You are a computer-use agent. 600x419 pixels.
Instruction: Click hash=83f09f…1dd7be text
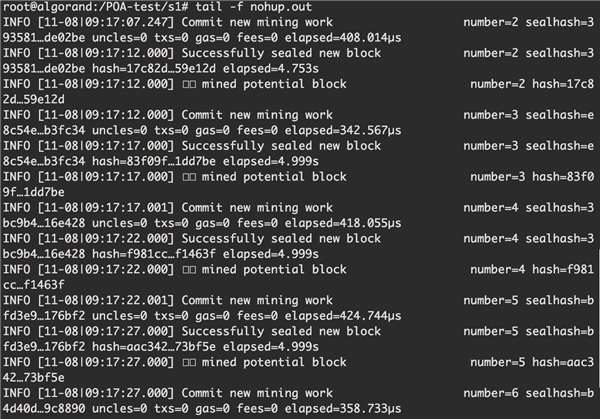[154, 161]
